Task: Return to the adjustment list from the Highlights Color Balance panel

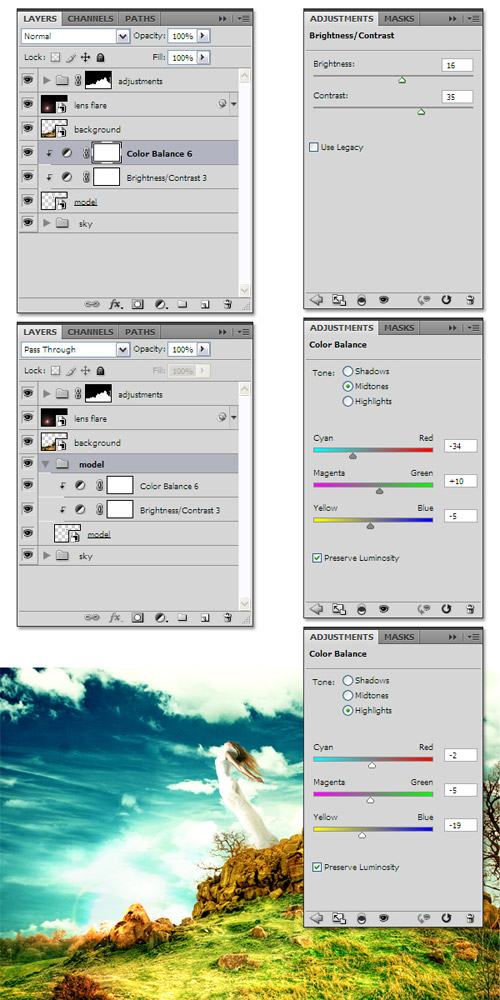Action: pos(316,918)
